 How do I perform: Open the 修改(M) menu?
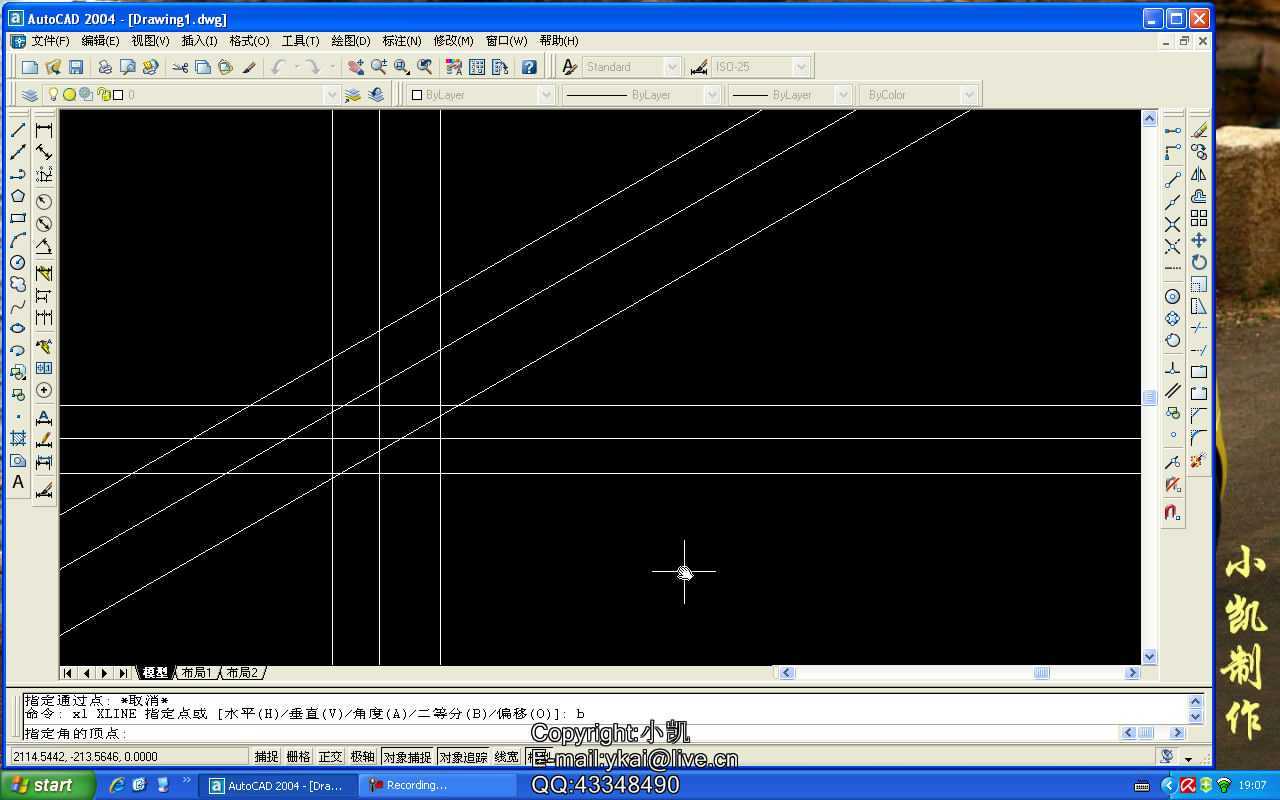(453, 41)
